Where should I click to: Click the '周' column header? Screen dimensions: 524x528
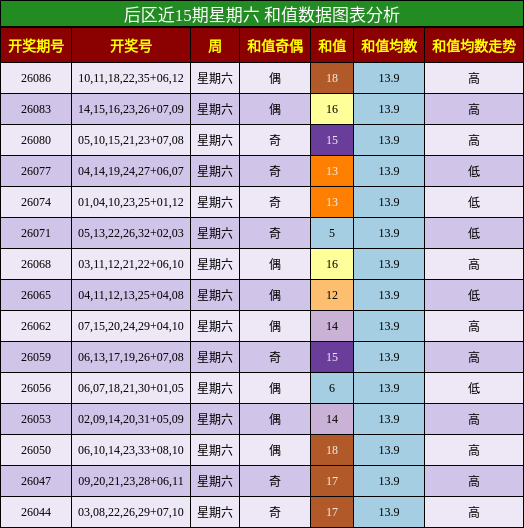[215, 46]
